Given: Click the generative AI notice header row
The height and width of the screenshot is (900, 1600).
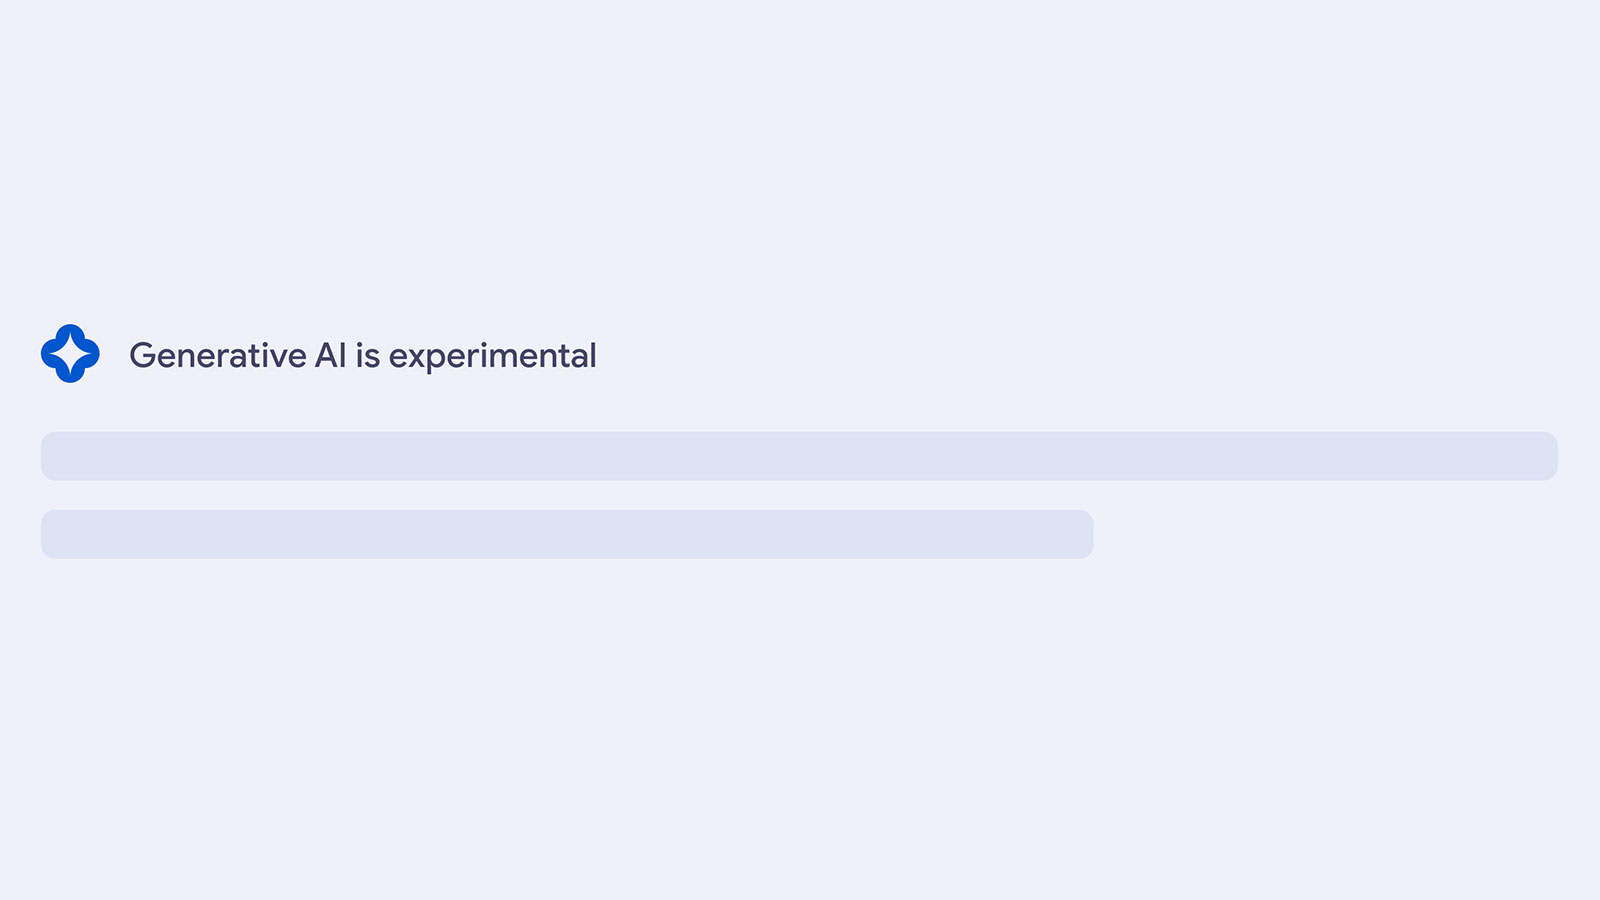Looking at the screenshot, I should click(319, 354).
